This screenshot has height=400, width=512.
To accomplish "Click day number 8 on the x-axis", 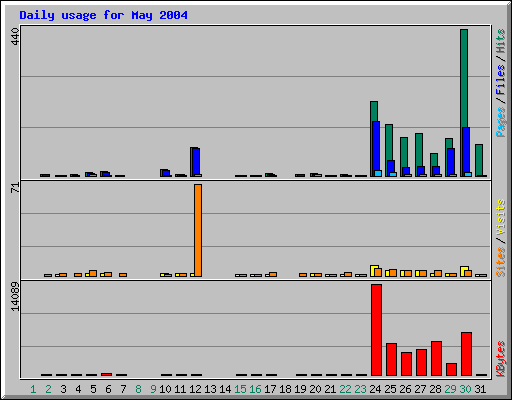I will [x=138, y=389].
